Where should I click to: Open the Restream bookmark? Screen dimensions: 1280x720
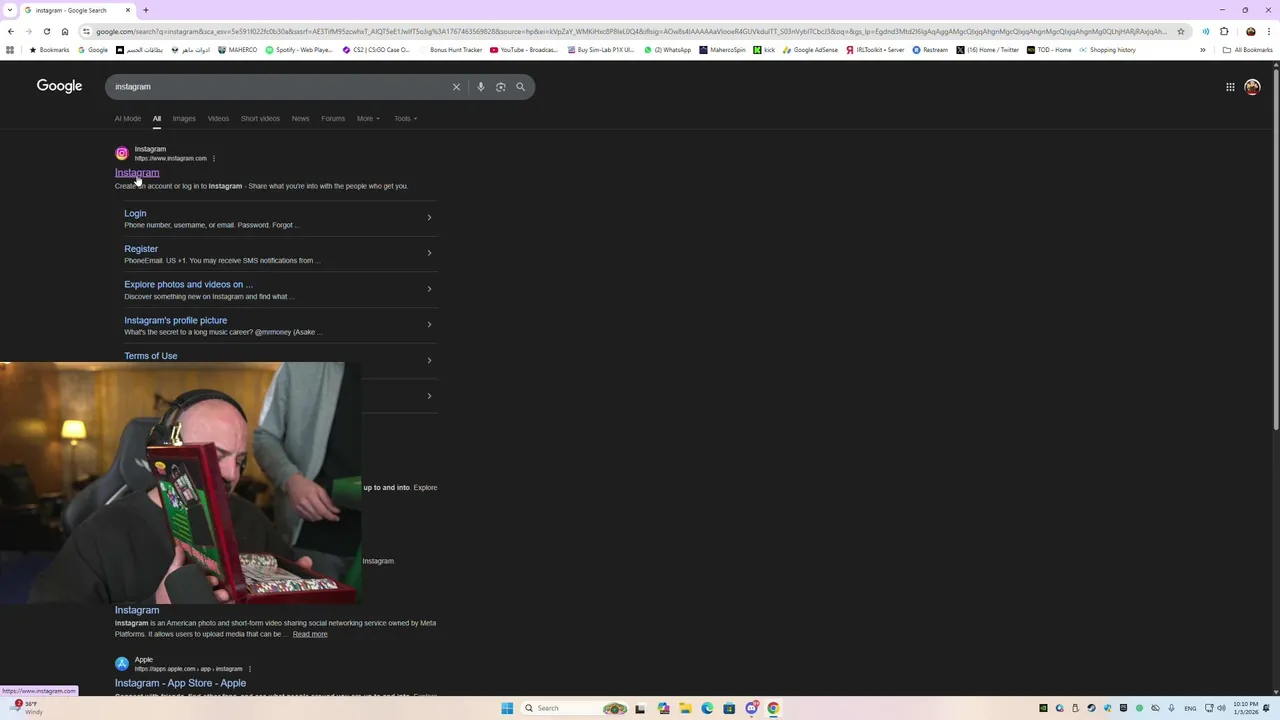[930, 50]
